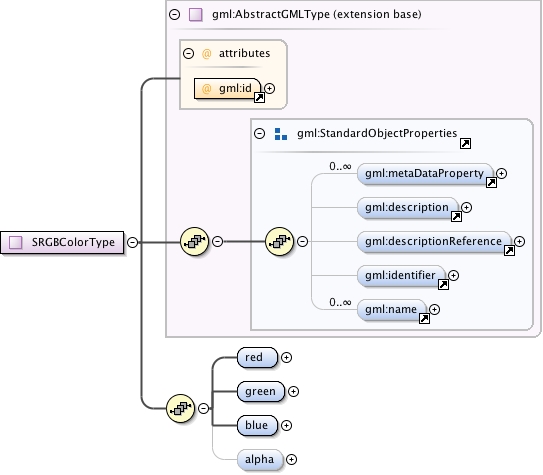Expand the gml:id attribute
The height and width of the screenshot is (475, 543).
point(269,89)
